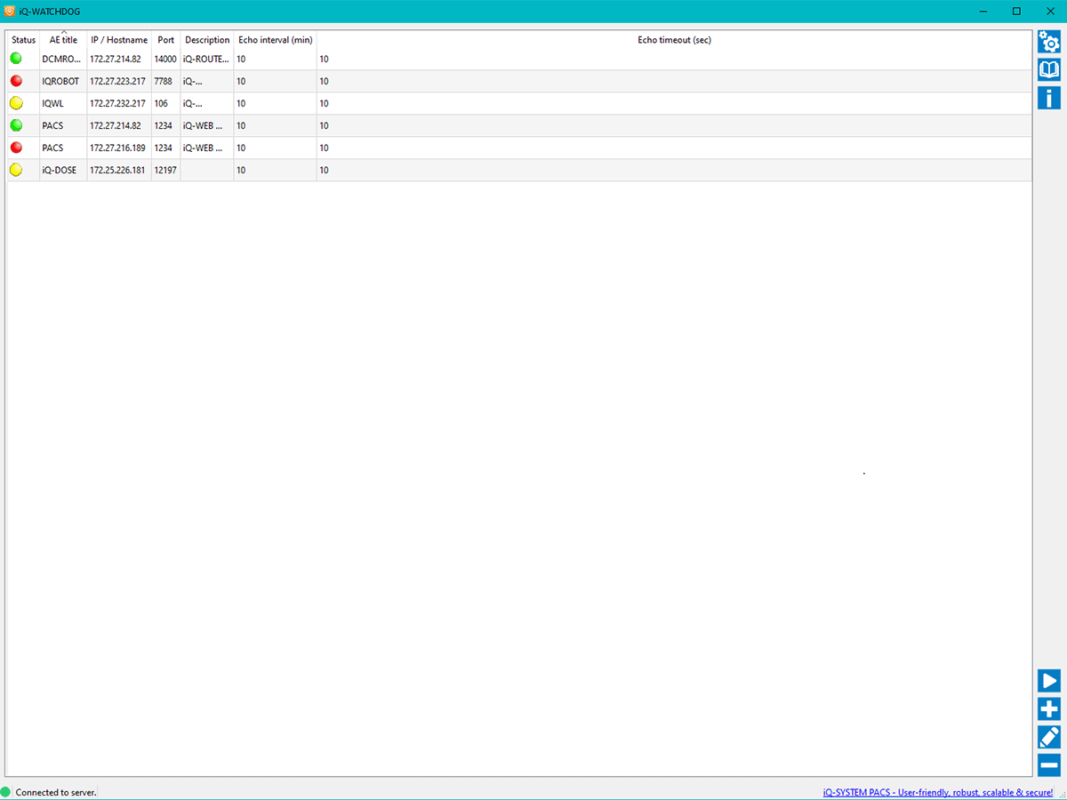This screenshot has width=1067, height=800.
Task: Minimize the iQ-WATCHDOG window
Action: tap(983, 11)
